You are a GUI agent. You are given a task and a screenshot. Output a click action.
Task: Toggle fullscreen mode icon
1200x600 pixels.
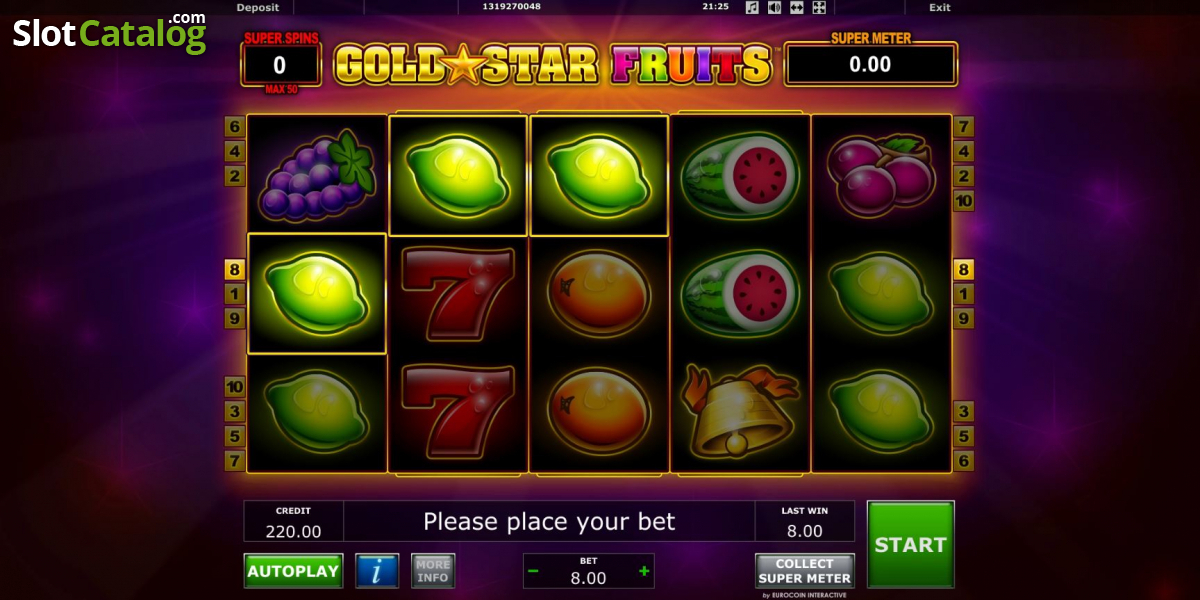(819, 7)
